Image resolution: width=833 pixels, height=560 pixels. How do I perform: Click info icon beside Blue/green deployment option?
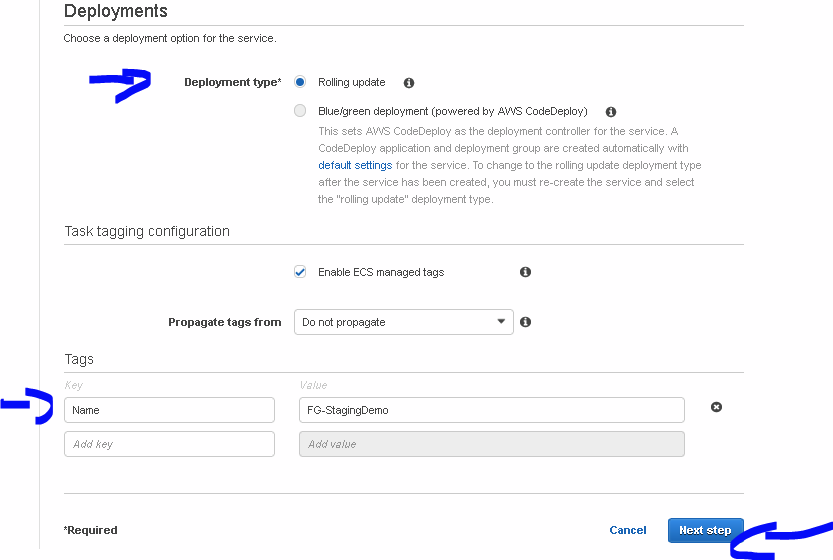pyautogui.click(x=611, y=112)
